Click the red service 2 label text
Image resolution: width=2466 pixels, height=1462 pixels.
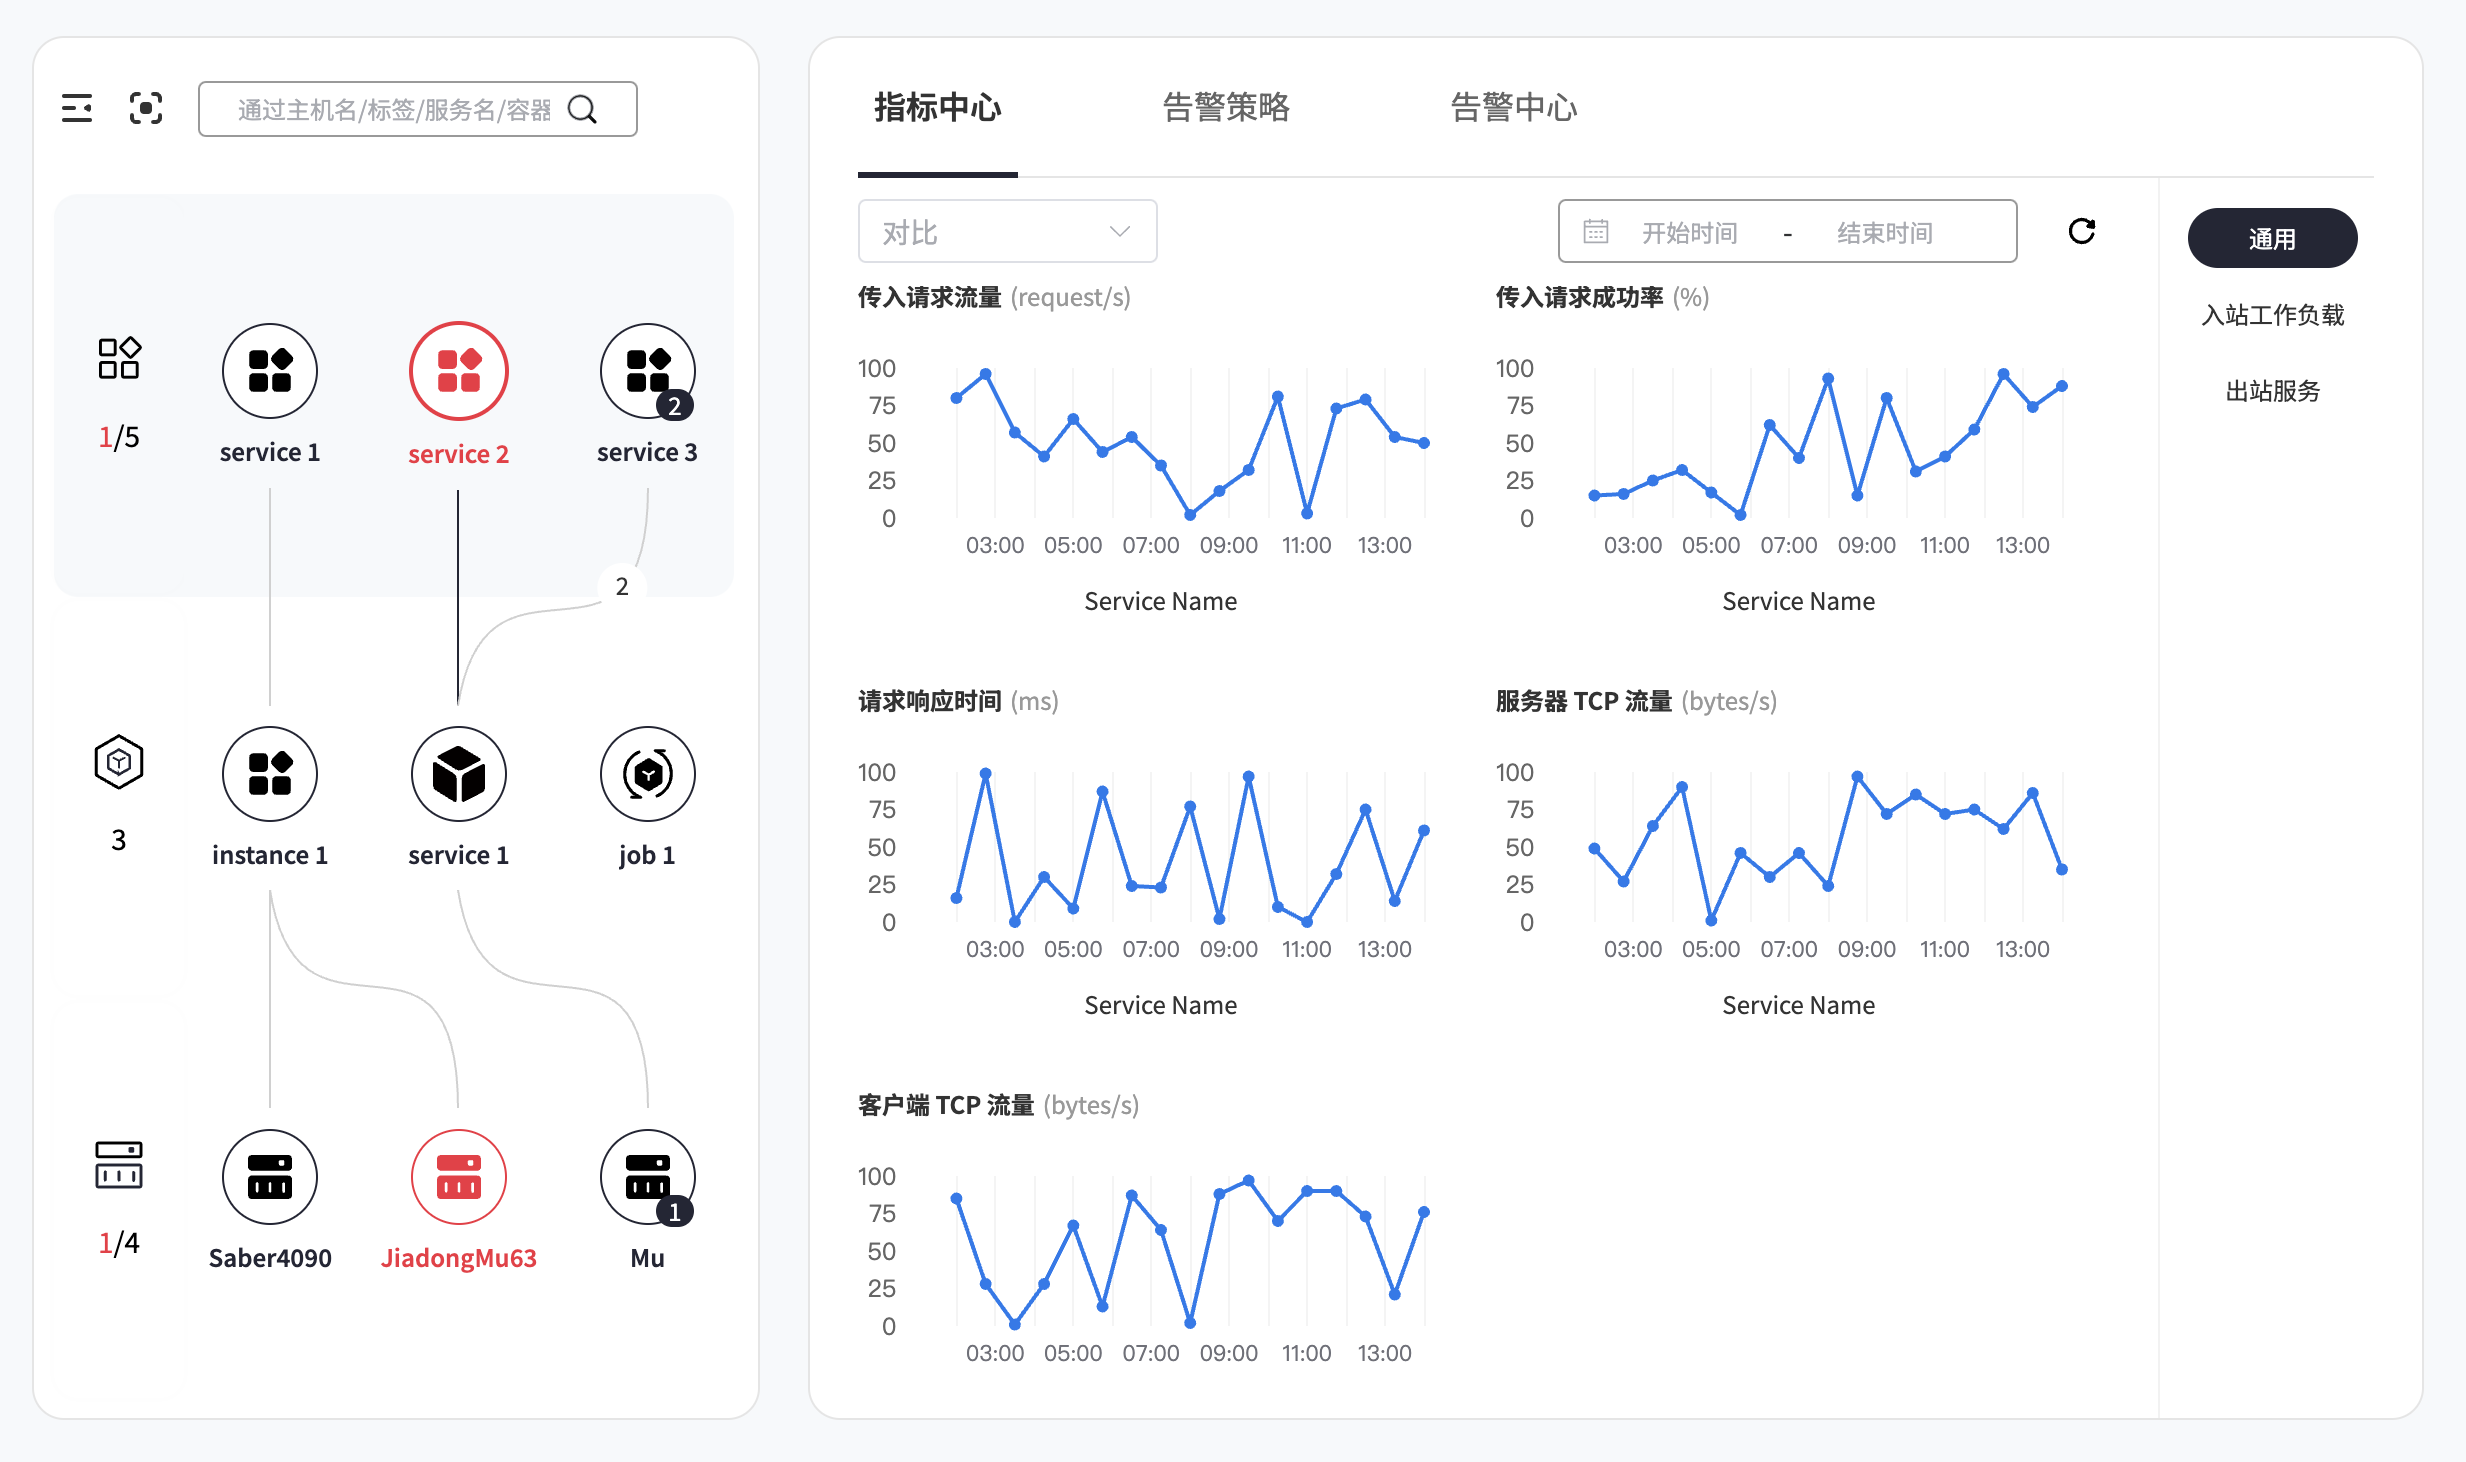[x=459, y=454]
